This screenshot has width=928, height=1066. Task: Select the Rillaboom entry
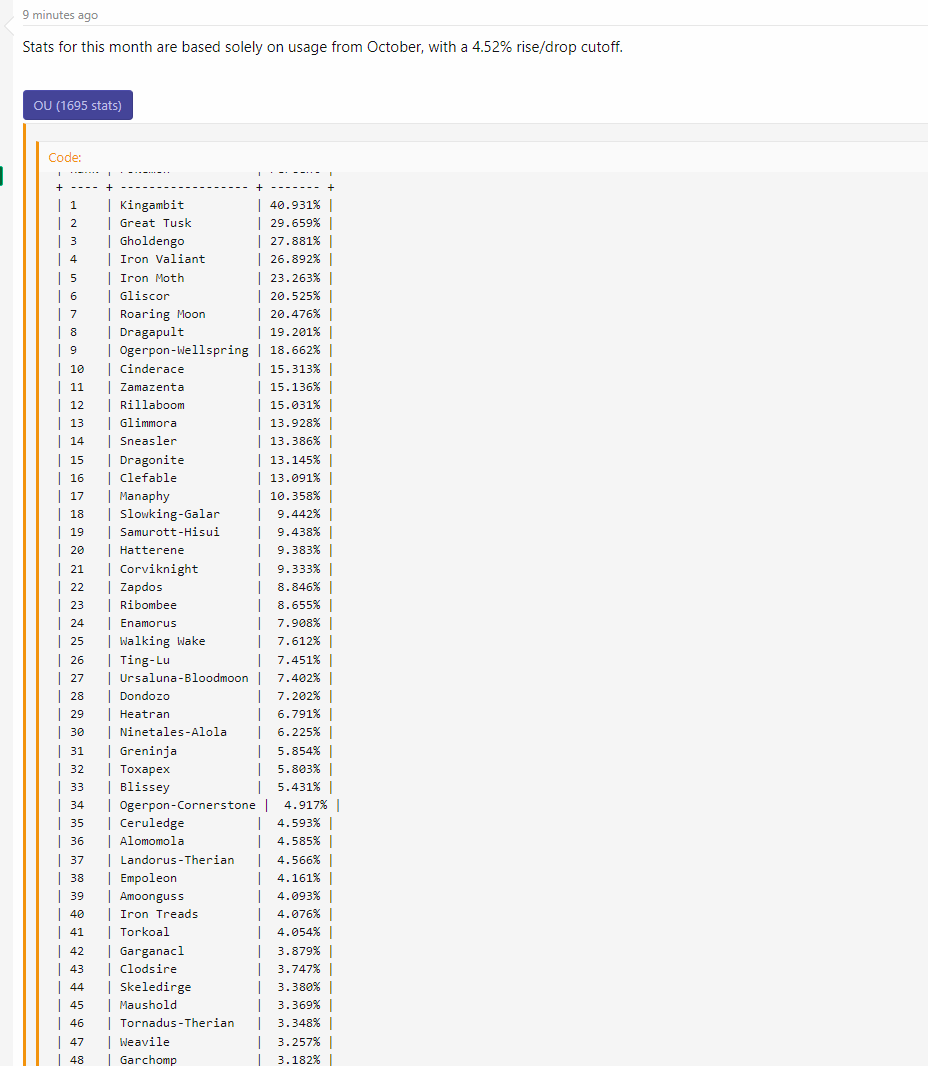(152, 405)
